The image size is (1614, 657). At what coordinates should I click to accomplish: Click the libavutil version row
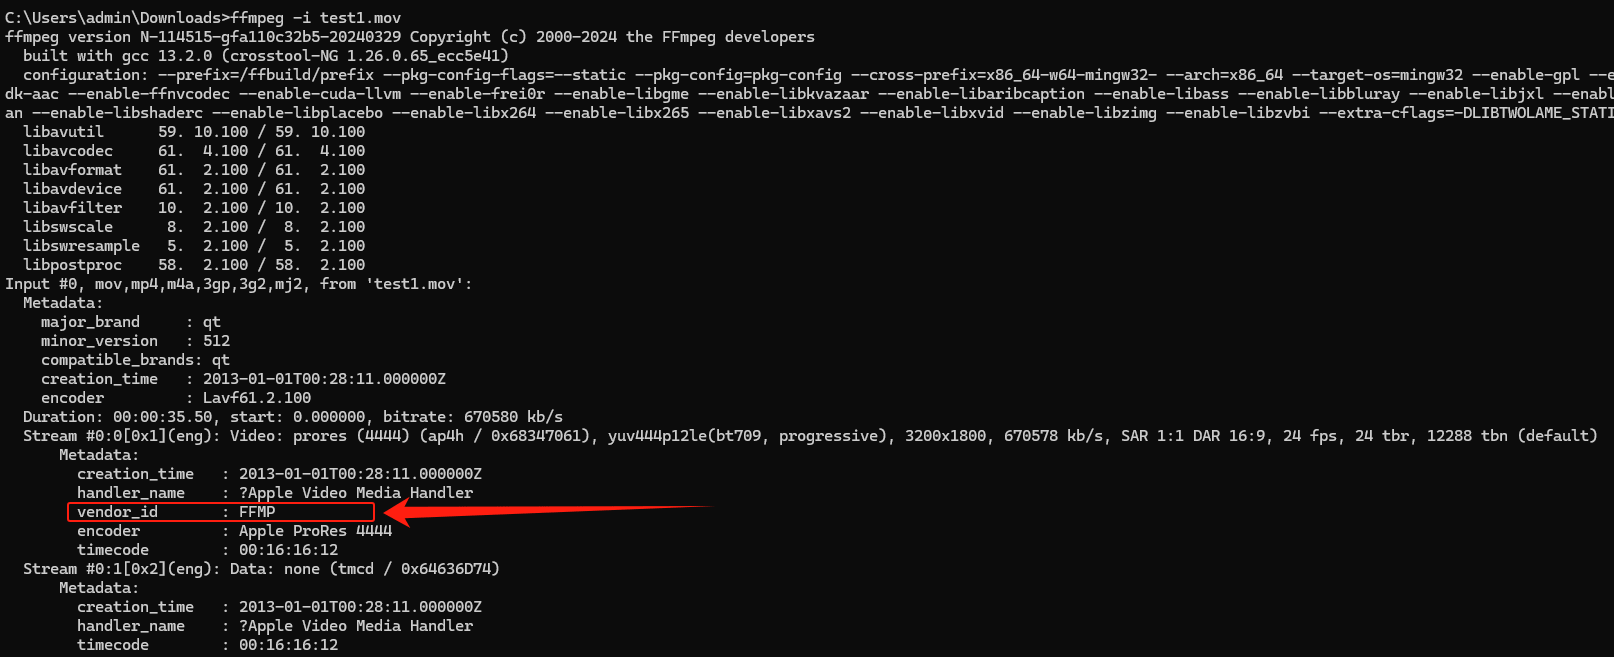194,132
